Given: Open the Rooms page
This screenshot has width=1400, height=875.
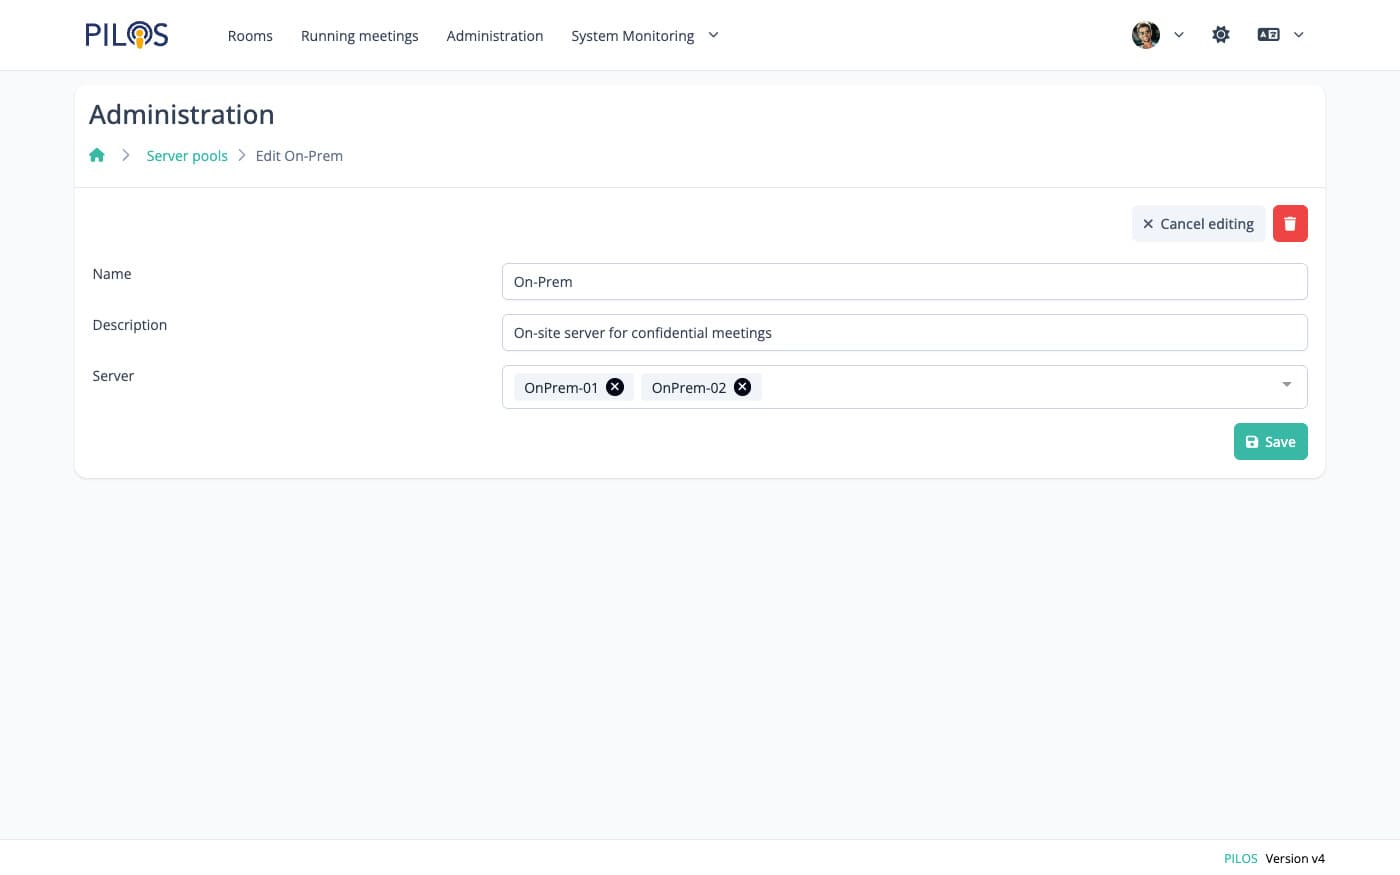Looking at the screenshot, I should [250, 36].
